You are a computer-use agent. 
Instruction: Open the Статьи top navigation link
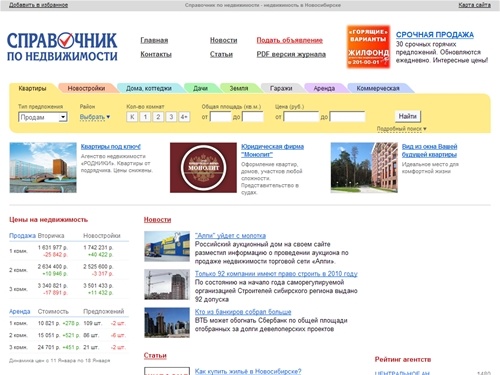pos(221,54)
